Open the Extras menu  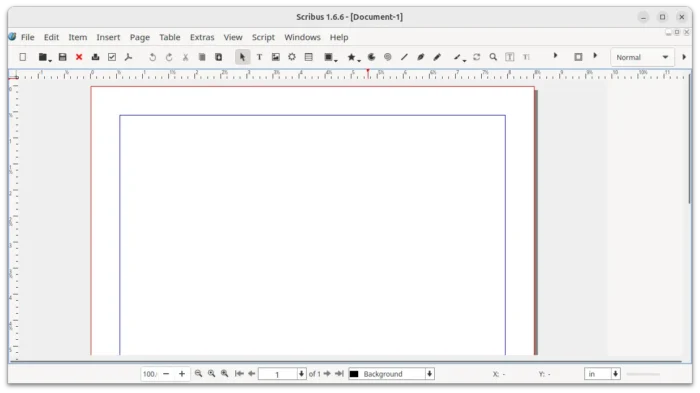(x=202, y=37)
